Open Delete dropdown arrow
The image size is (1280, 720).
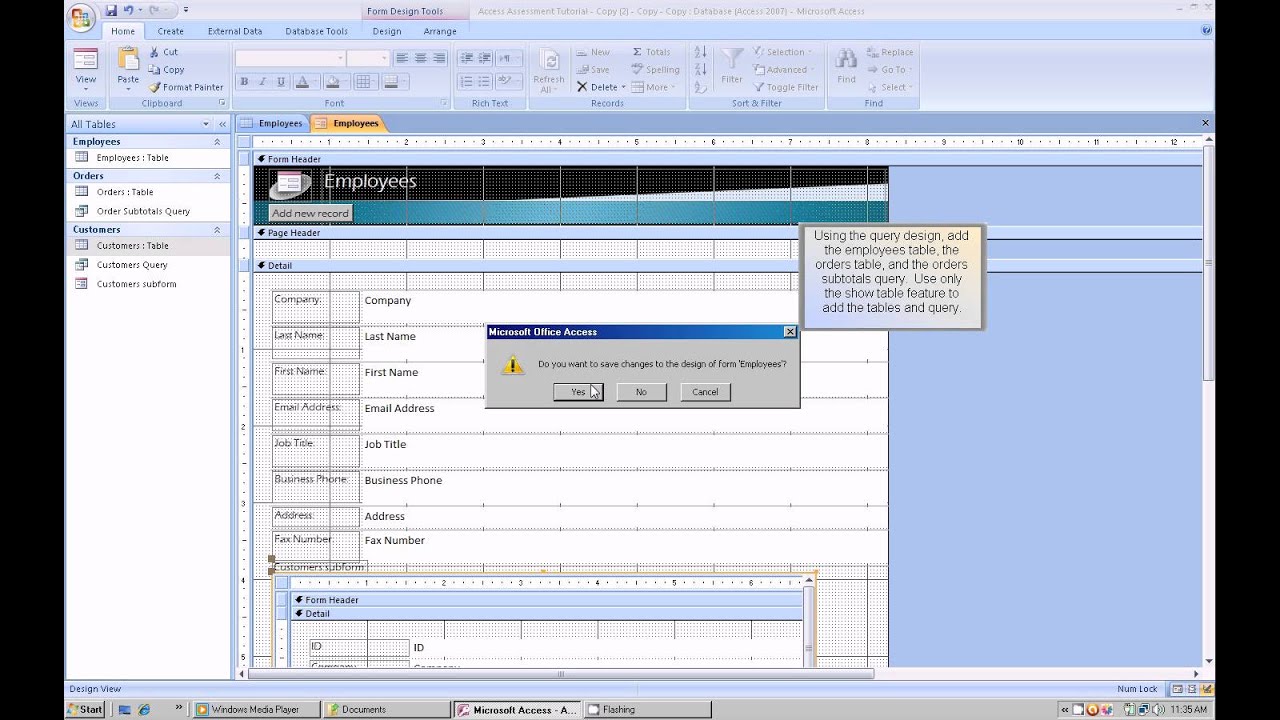point(623,87)
